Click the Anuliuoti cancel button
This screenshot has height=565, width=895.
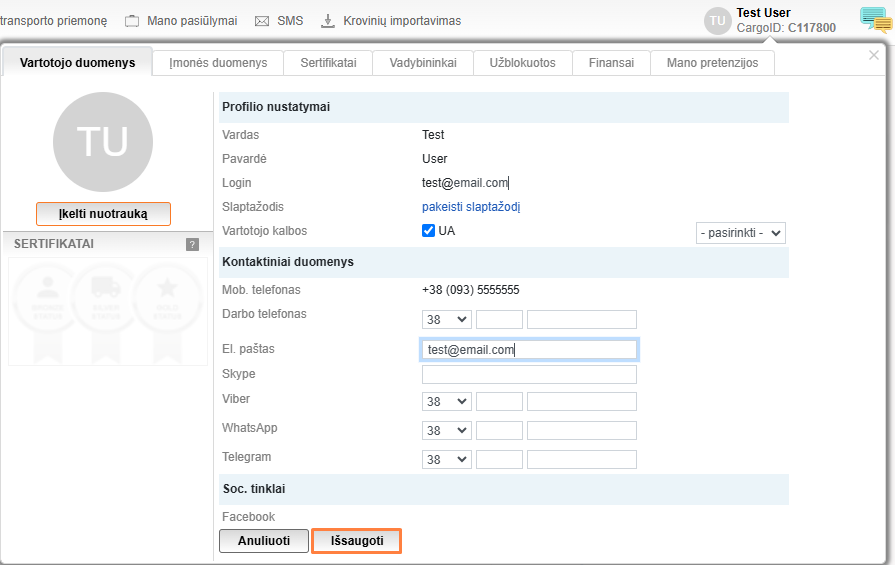point(264,541)
